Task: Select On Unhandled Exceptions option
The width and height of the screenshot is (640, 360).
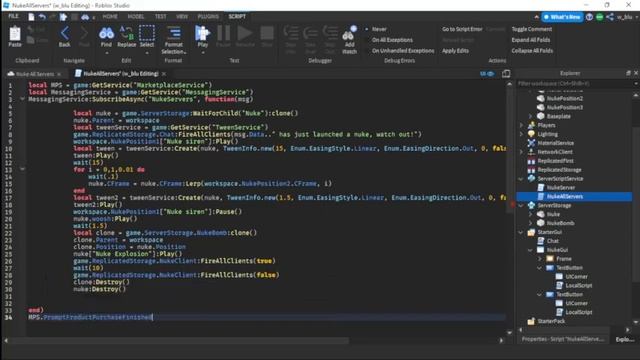Action: (403, 51)
